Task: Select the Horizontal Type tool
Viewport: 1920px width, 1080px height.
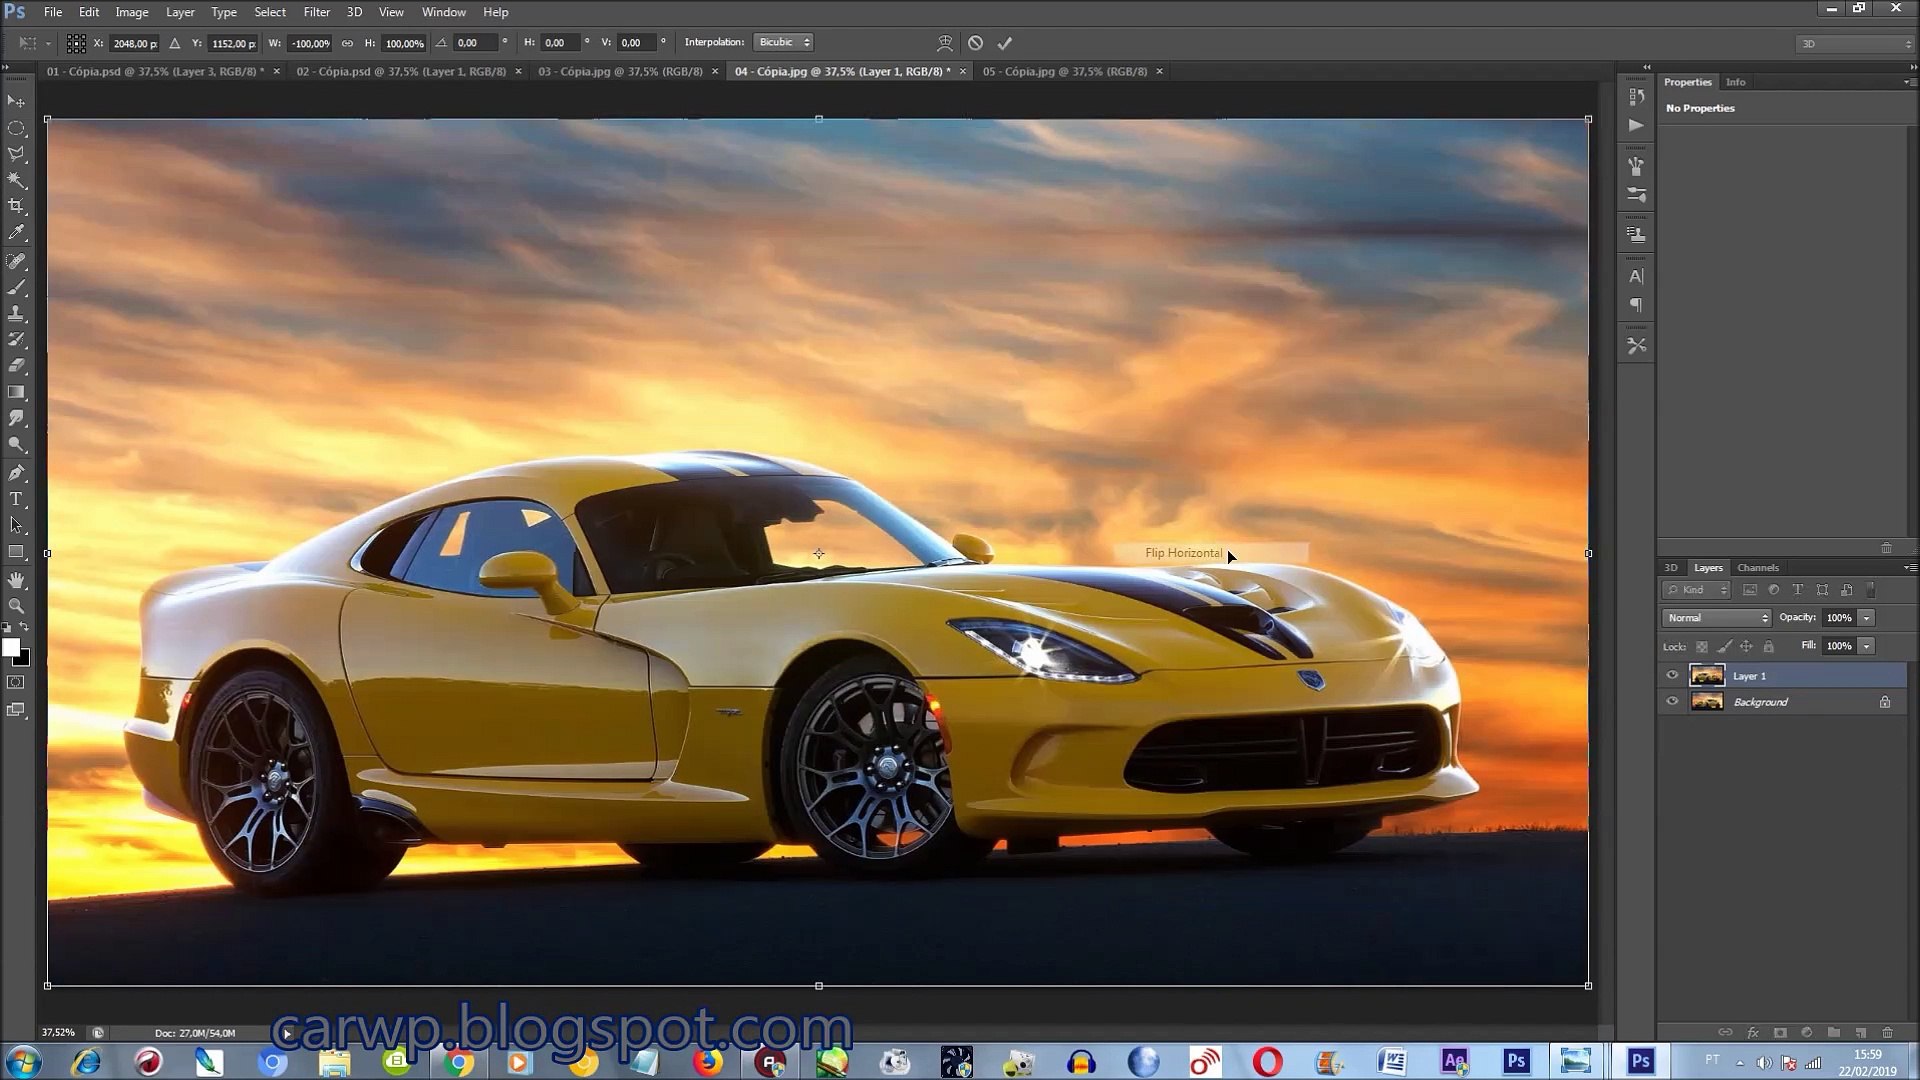Action: (16, 499)
